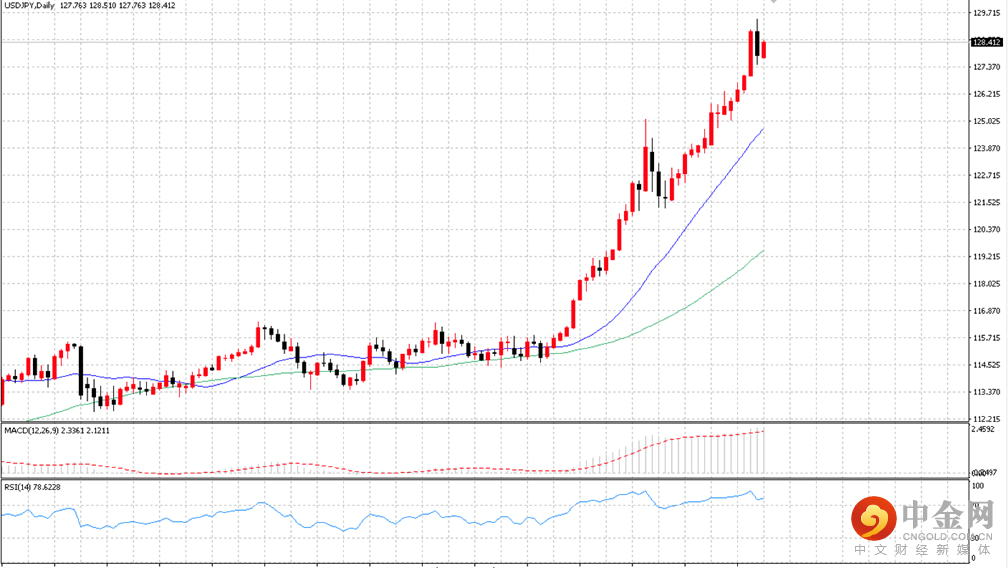Select the 112.215 price level label
The height and width of the screenshot is (568, 1008).
click(987, 419)
